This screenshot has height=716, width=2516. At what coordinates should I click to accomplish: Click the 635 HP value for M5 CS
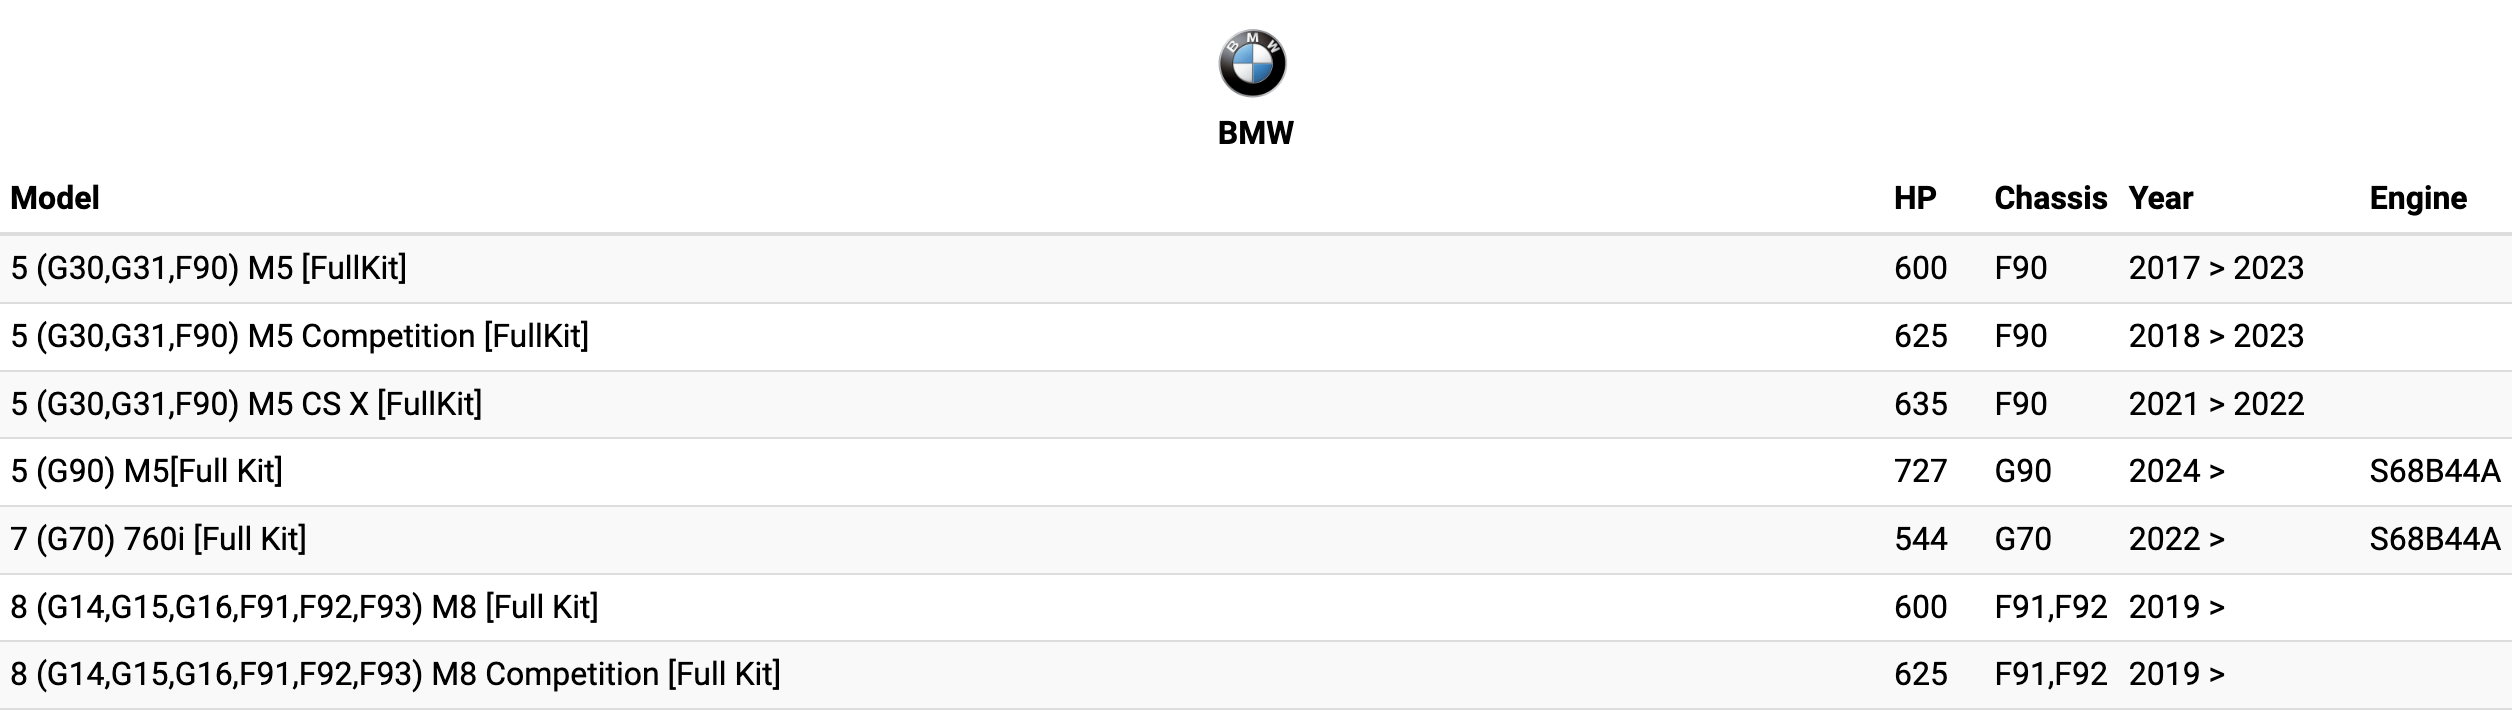coord(1920,404)
